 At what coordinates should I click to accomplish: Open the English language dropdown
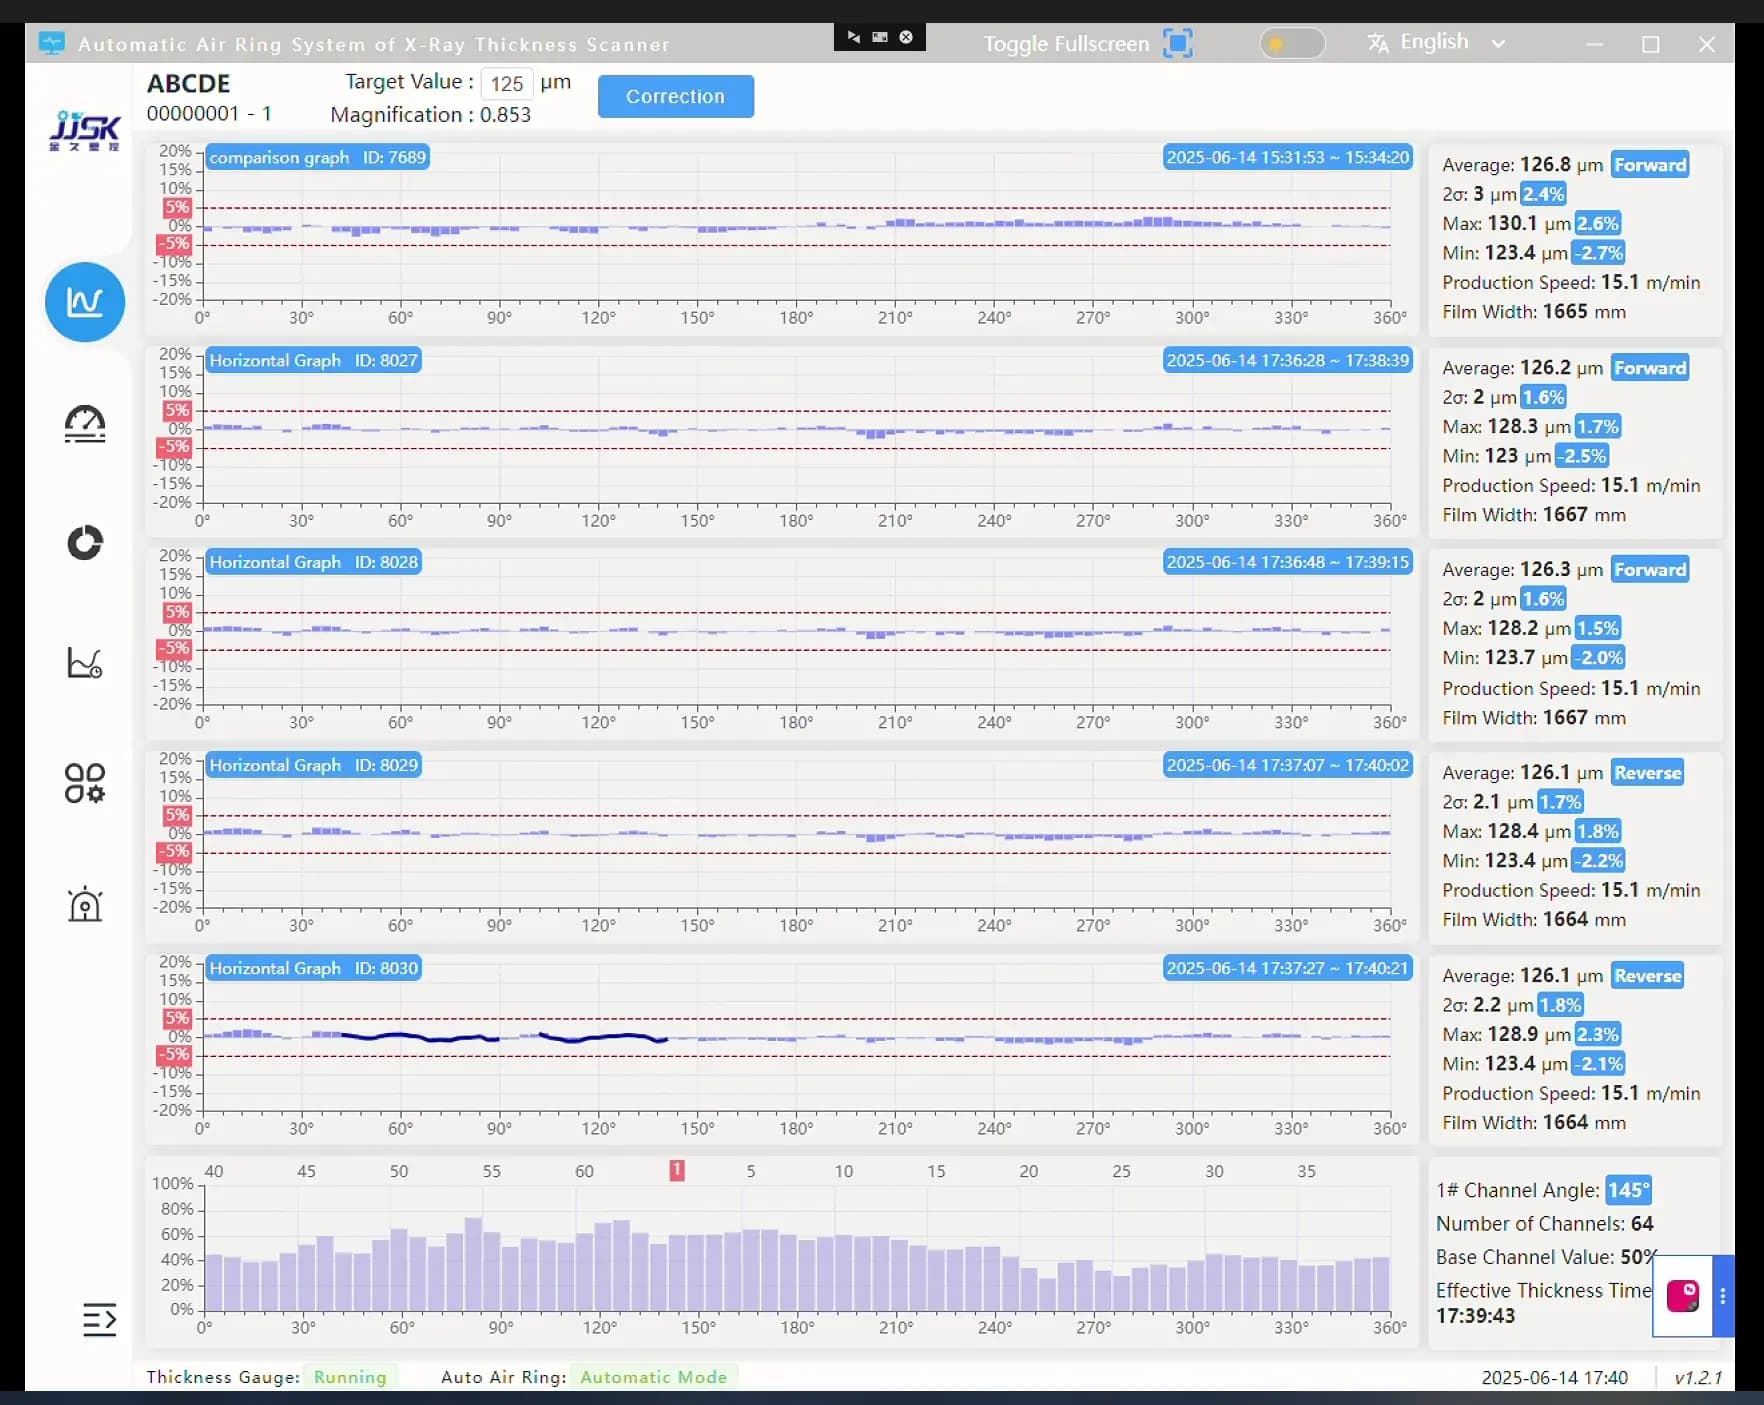click(x=1435, y=42)
